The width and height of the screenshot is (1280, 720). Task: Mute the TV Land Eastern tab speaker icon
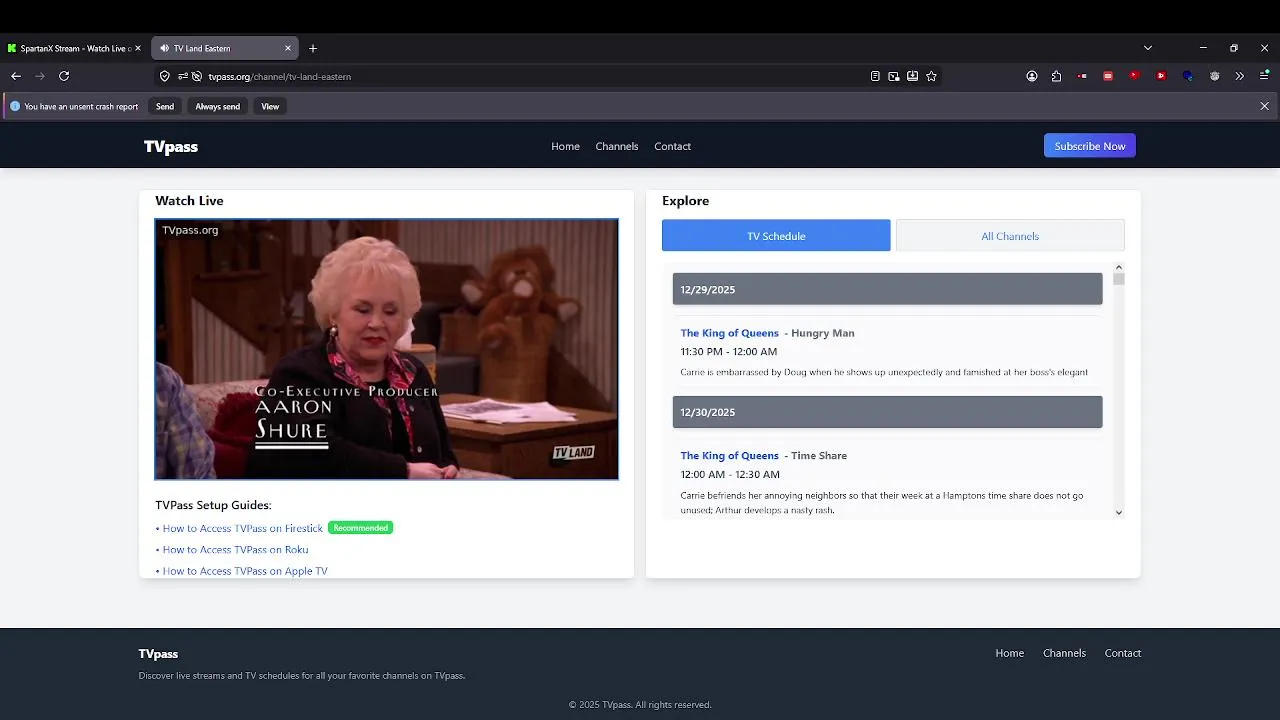pos(164,48)
